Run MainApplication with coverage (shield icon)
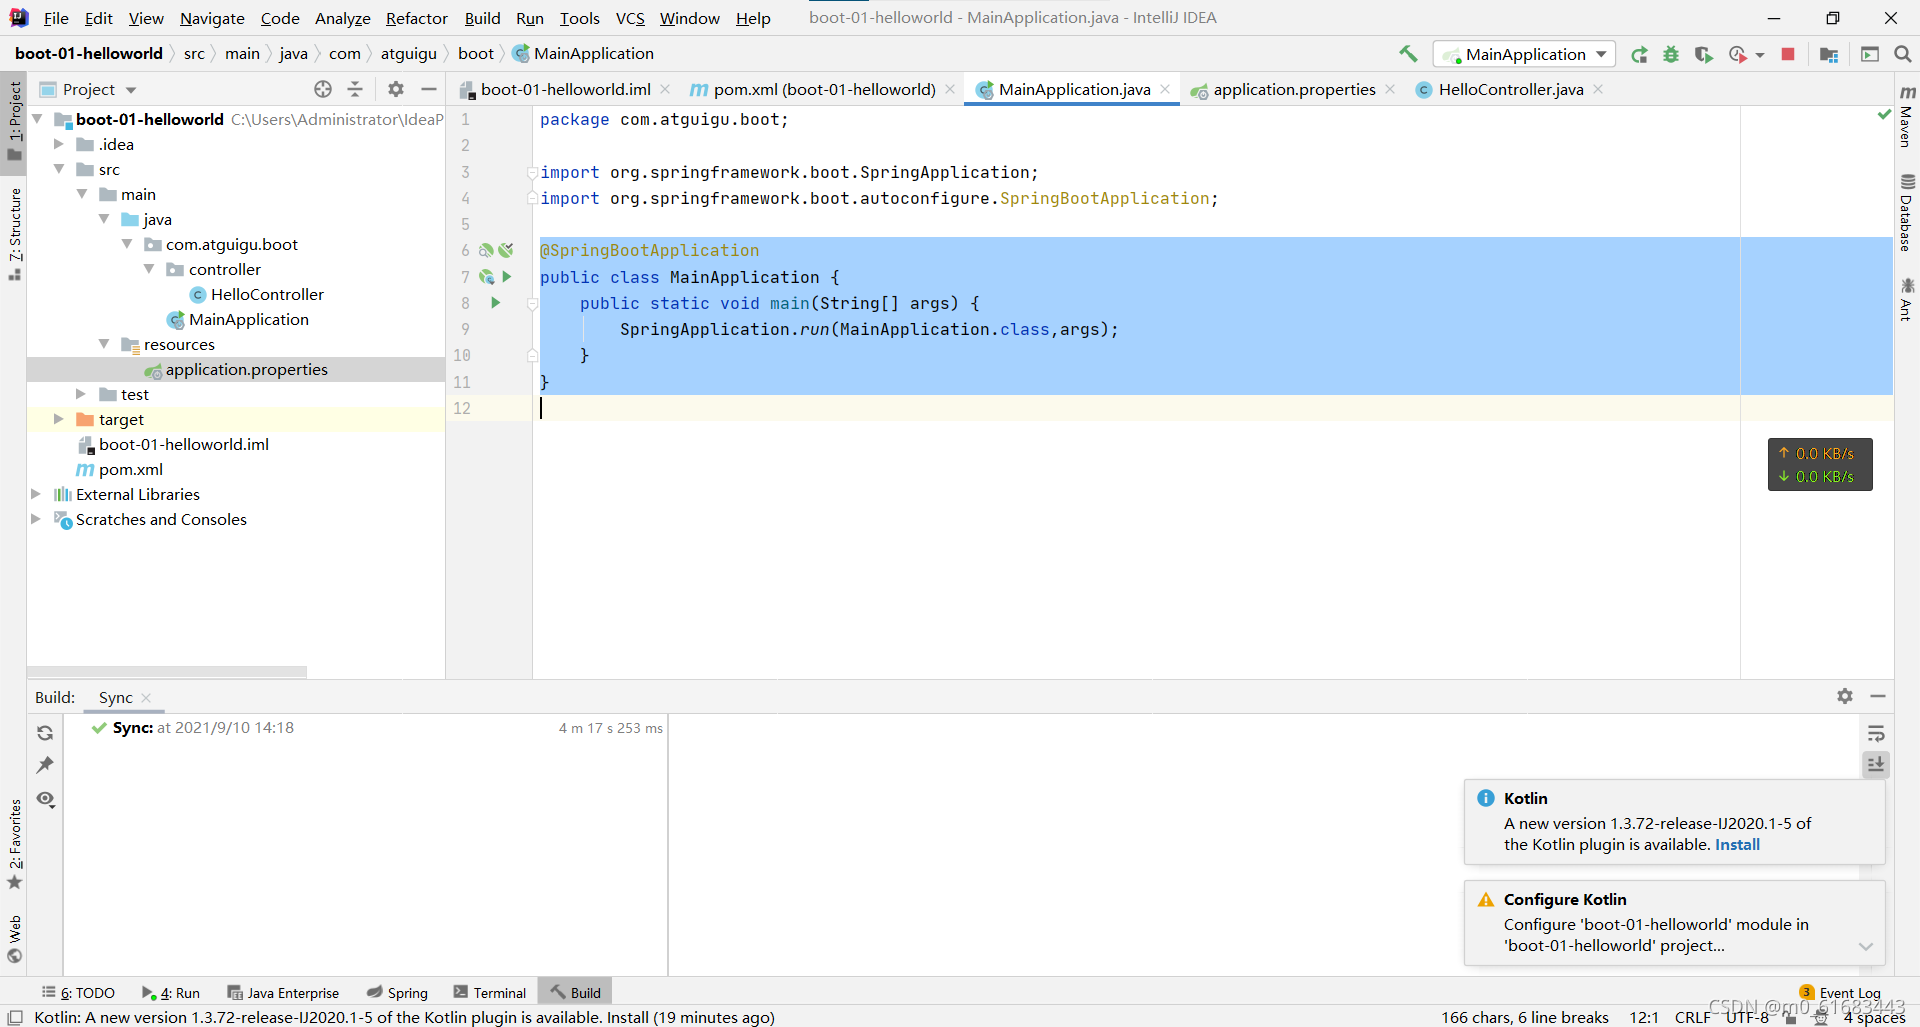 1704,55
